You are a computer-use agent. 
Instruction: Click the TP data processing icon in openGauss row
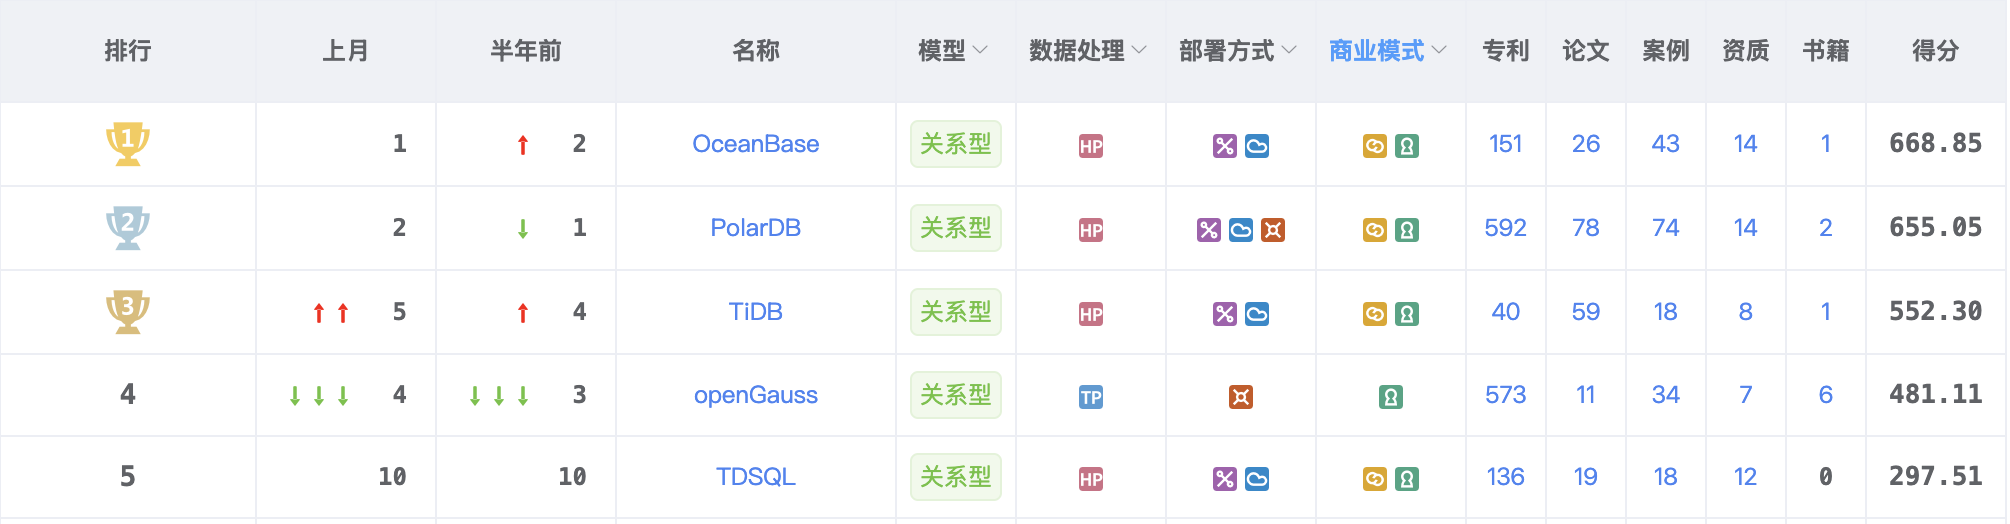click(x=1091, y=397)
